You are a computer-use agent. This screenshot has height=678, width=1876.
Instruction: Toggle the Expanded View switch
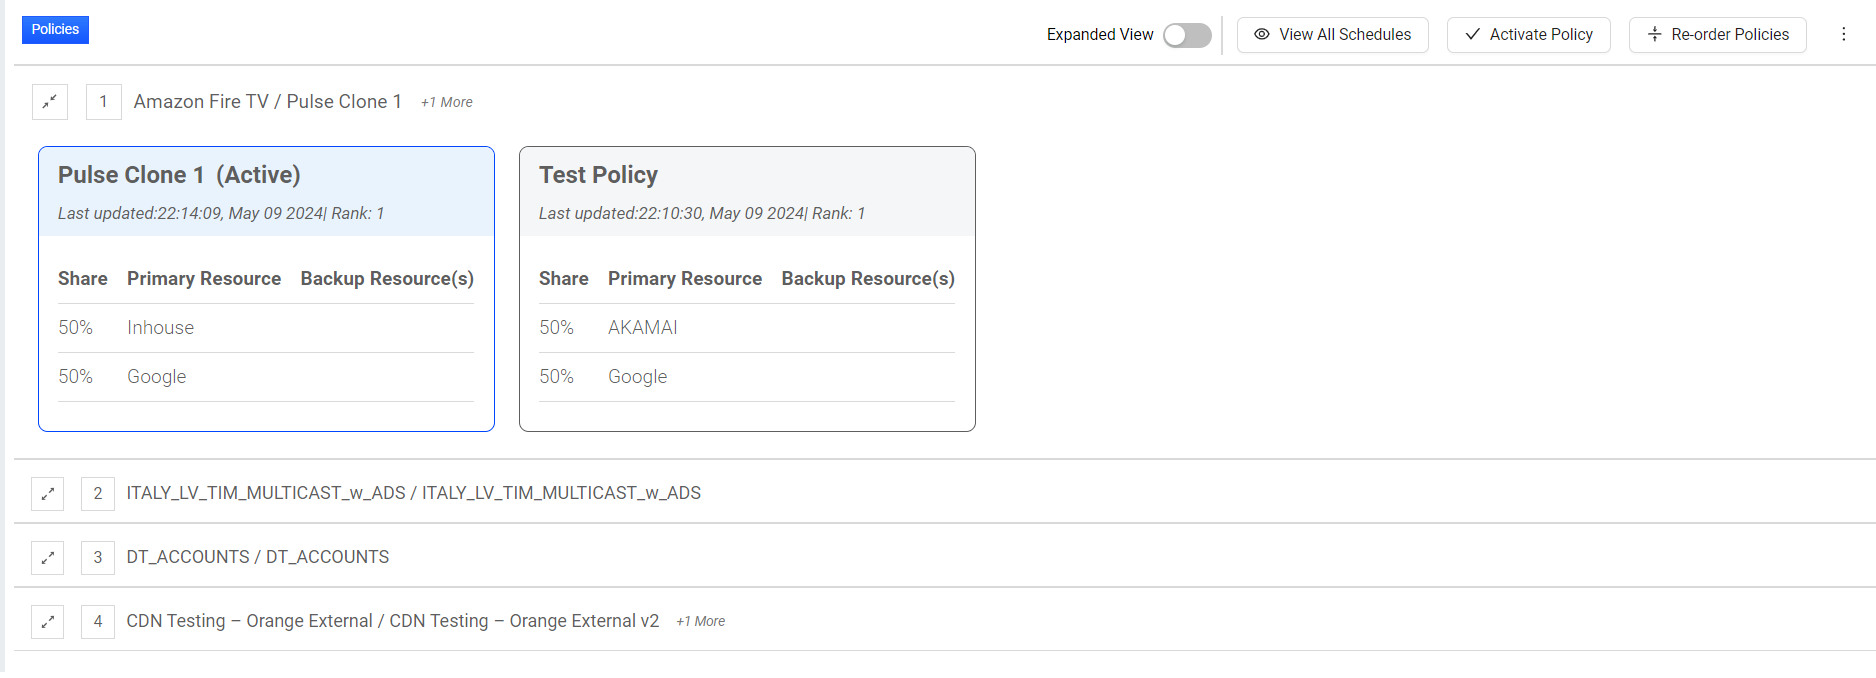coord(1187,35)
